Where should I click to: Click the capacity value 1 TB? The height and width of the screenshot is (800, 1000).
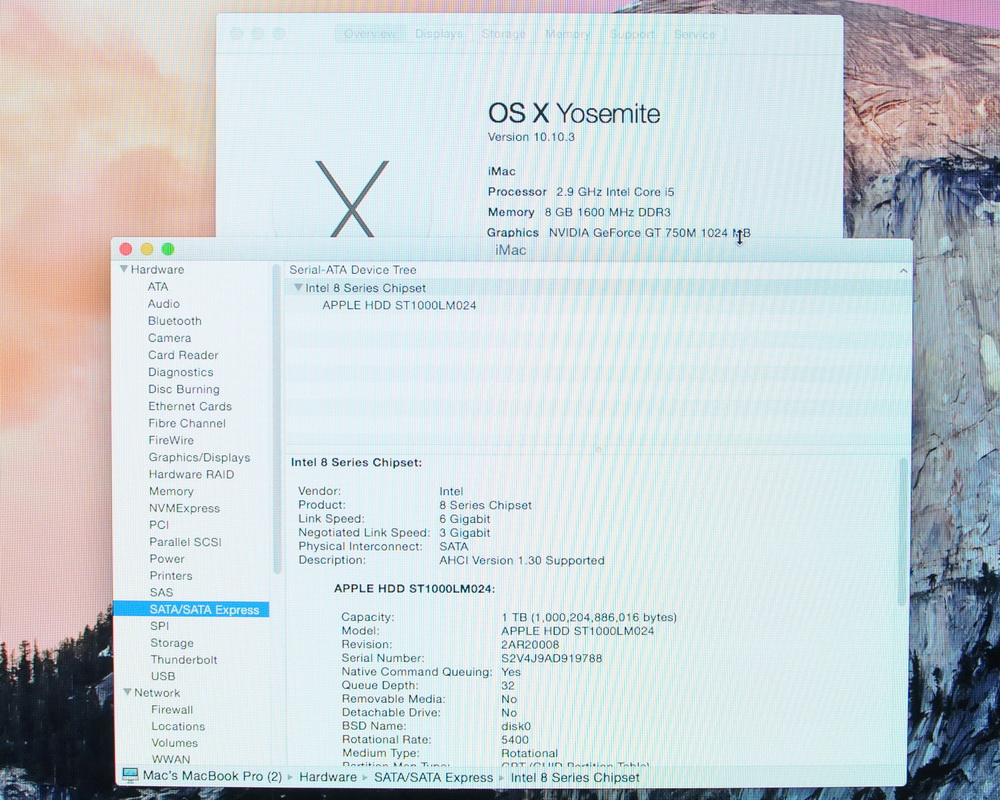click(589, 617)
